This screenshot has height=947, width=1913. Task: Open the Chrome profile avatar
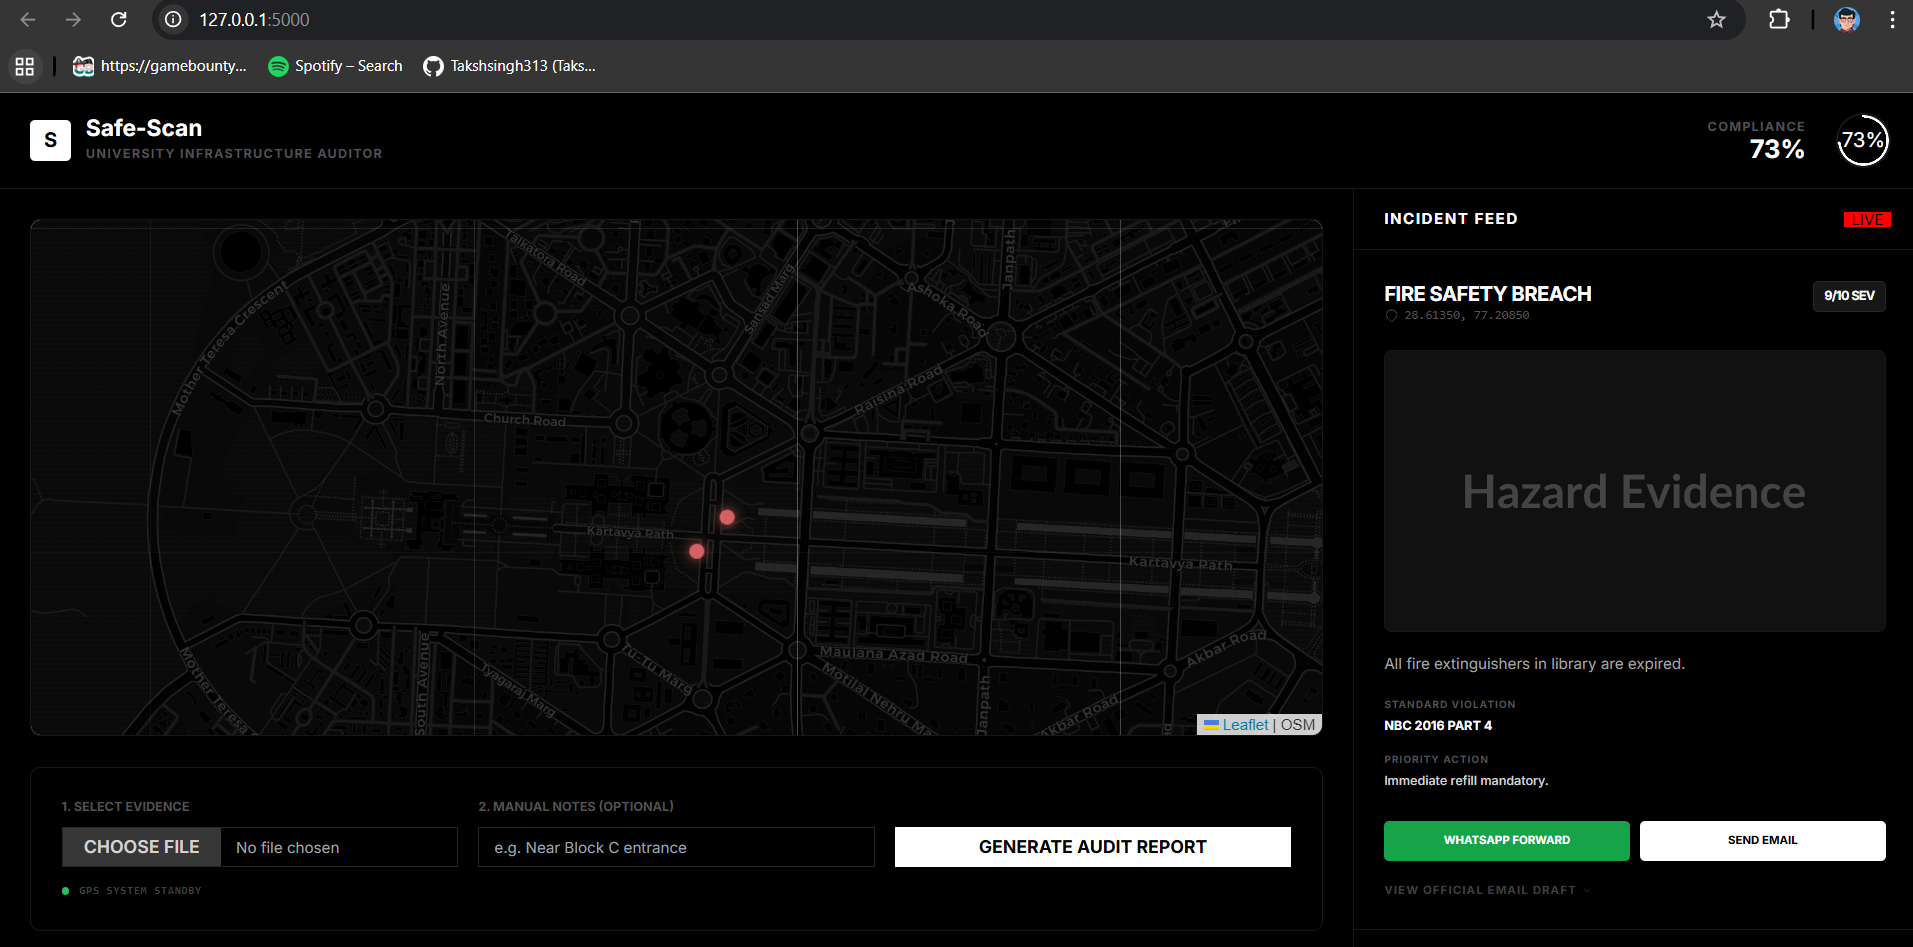pyautogui.click(x=1846, y=20)
